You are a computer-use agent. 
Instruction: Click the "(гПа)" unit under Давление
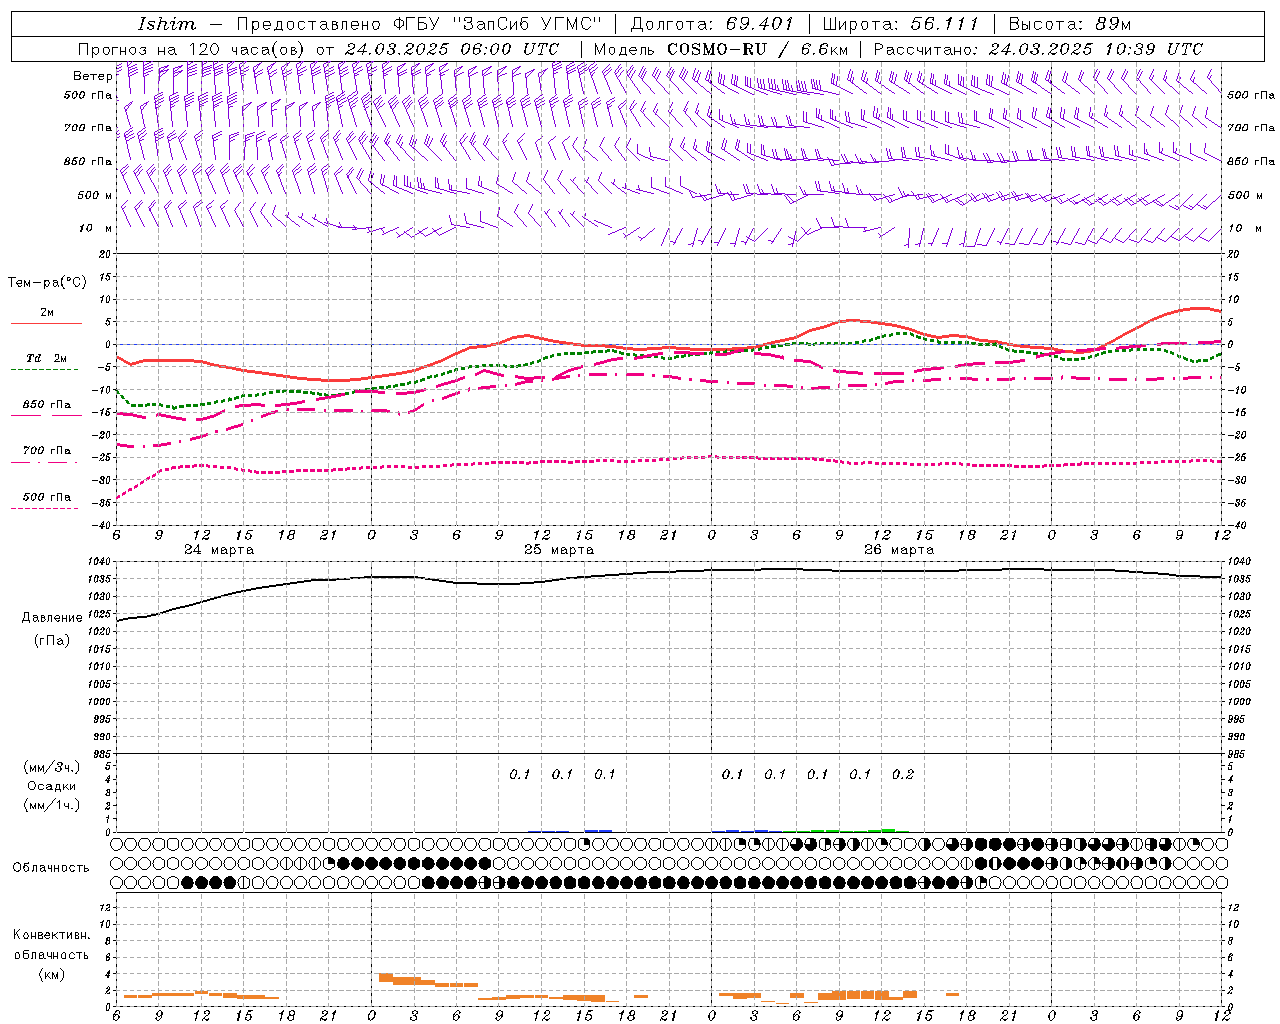click(x=50, y=641)
